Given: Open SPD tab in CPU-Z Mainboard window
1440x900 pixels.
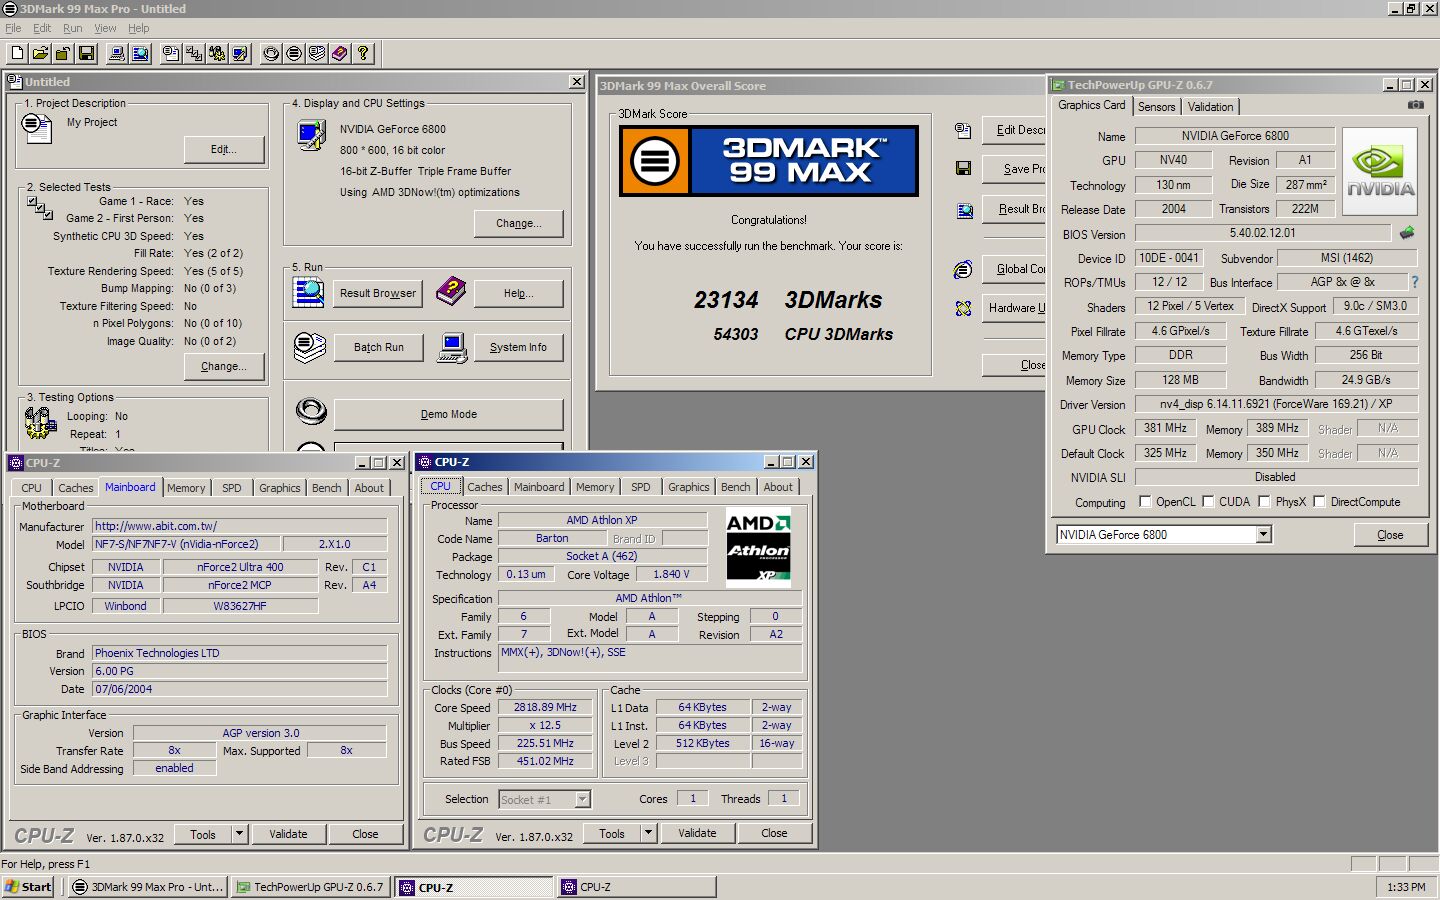Looking at the screenshot, I should pos(232,488).
